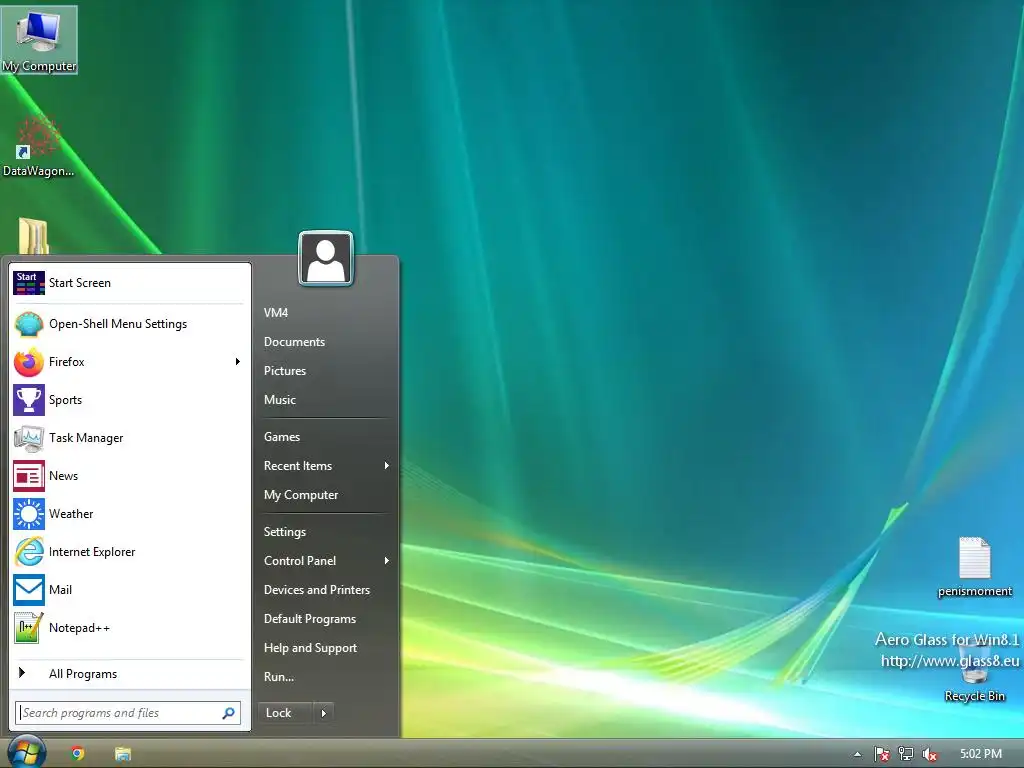Click the Windows Start orb
The height and width of the screenshot is (768, 1024).
tap(26, 752)
